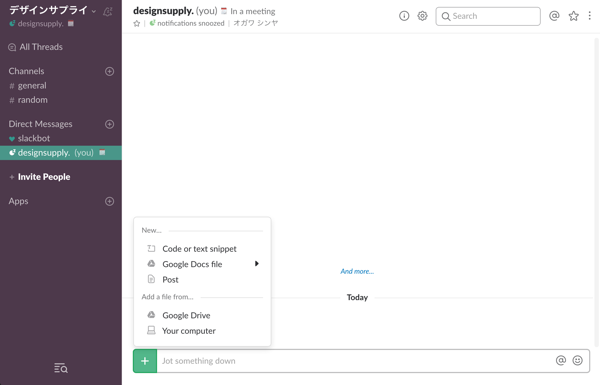
Task: Start a new direct message with plus icon
Action: click(x=109, y=124)
